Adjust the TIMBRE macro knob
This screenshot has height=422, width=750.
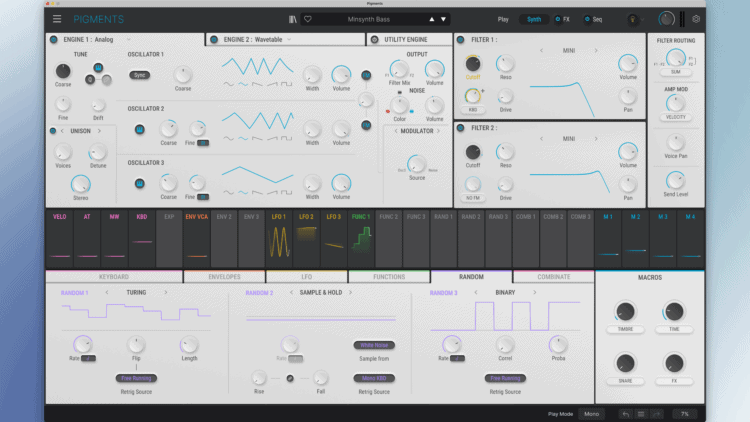[625, 312]
